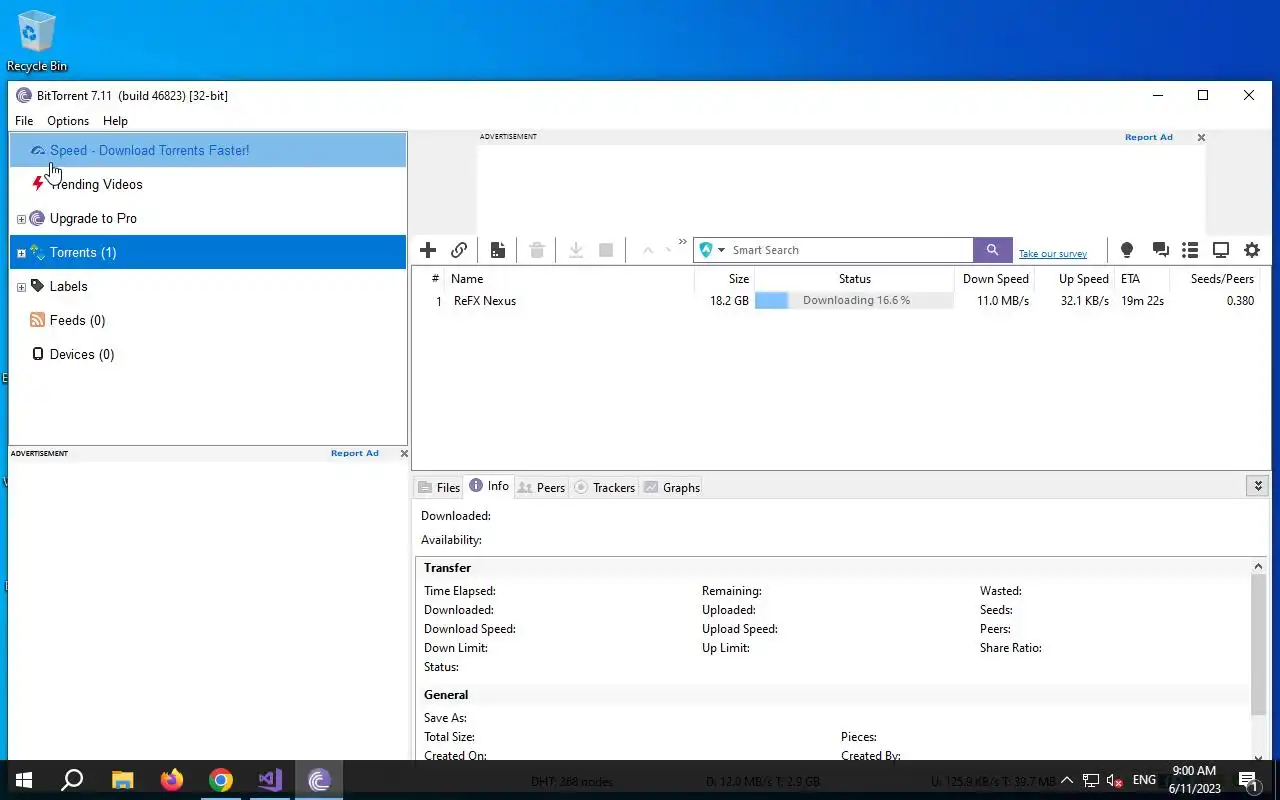Viewport: 1280px width, 800px height.
Task: Select Torrents (1) in the sidebar
Action: coord(208,252)
